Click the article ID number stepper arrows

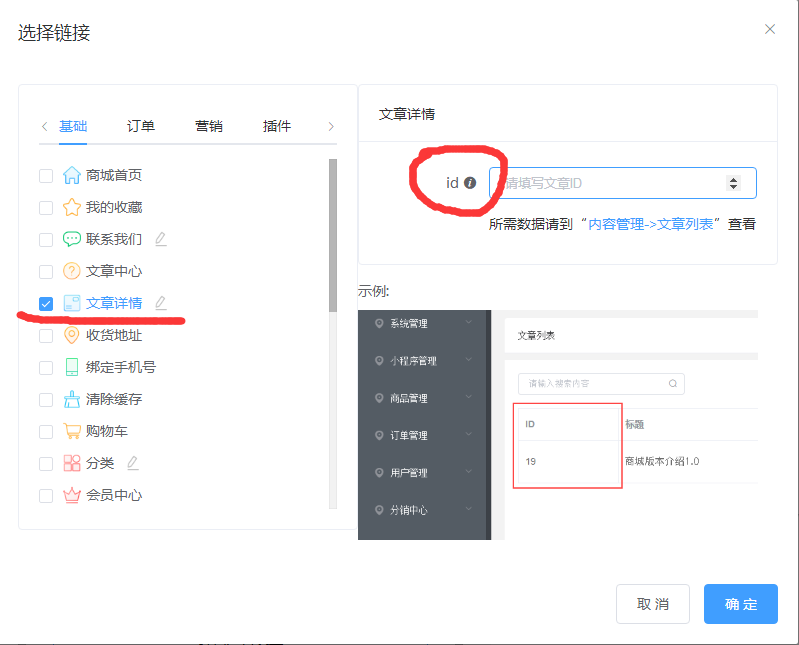[x=733, y=183]
